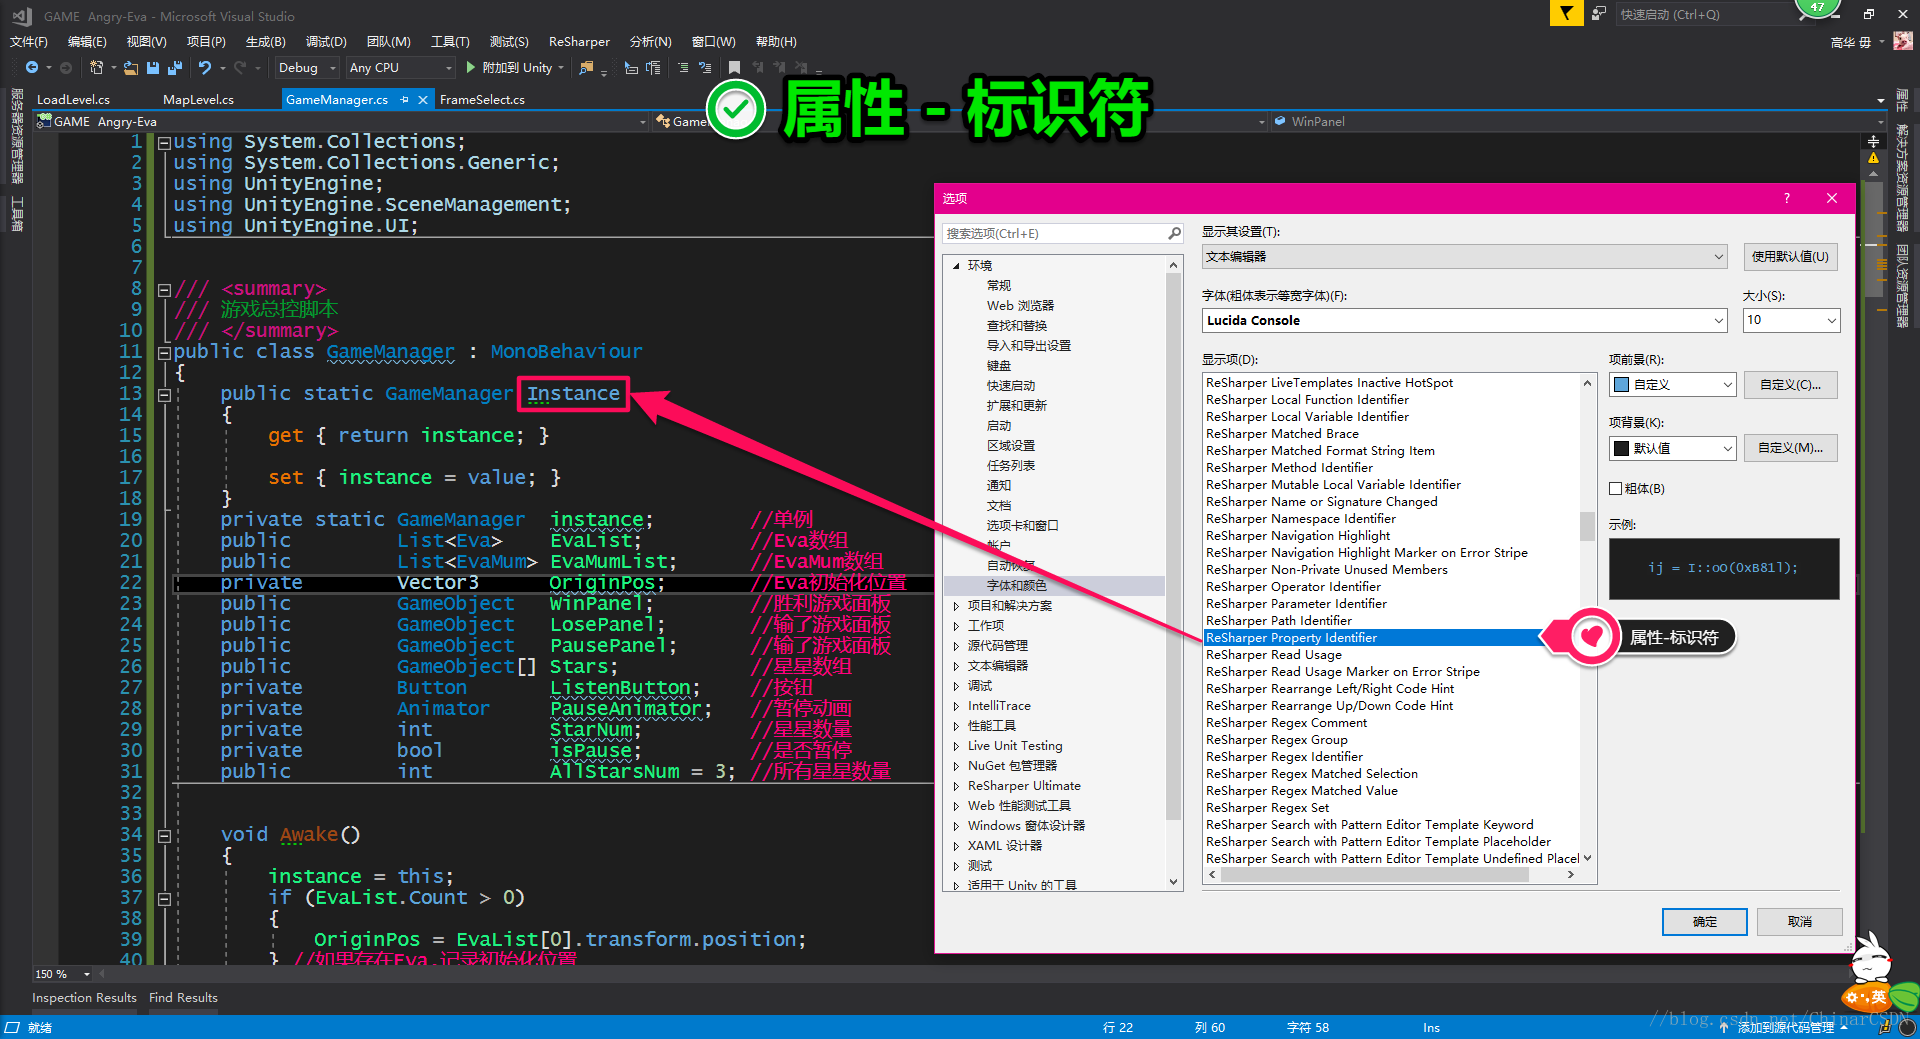The height and width of the screenshot is (1039, 1920).
Task: Click the Uncomment Selection toolbar icon
Action: point(705,67)
